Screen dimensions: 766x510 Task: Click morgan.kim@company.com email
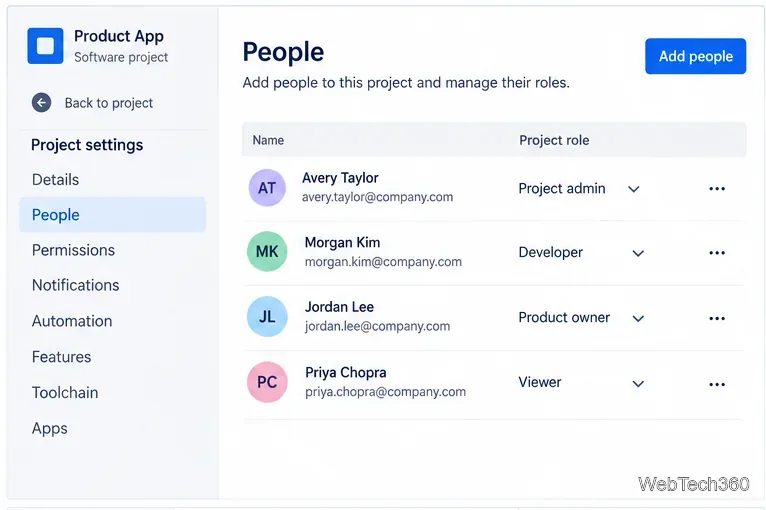[383, 262]
